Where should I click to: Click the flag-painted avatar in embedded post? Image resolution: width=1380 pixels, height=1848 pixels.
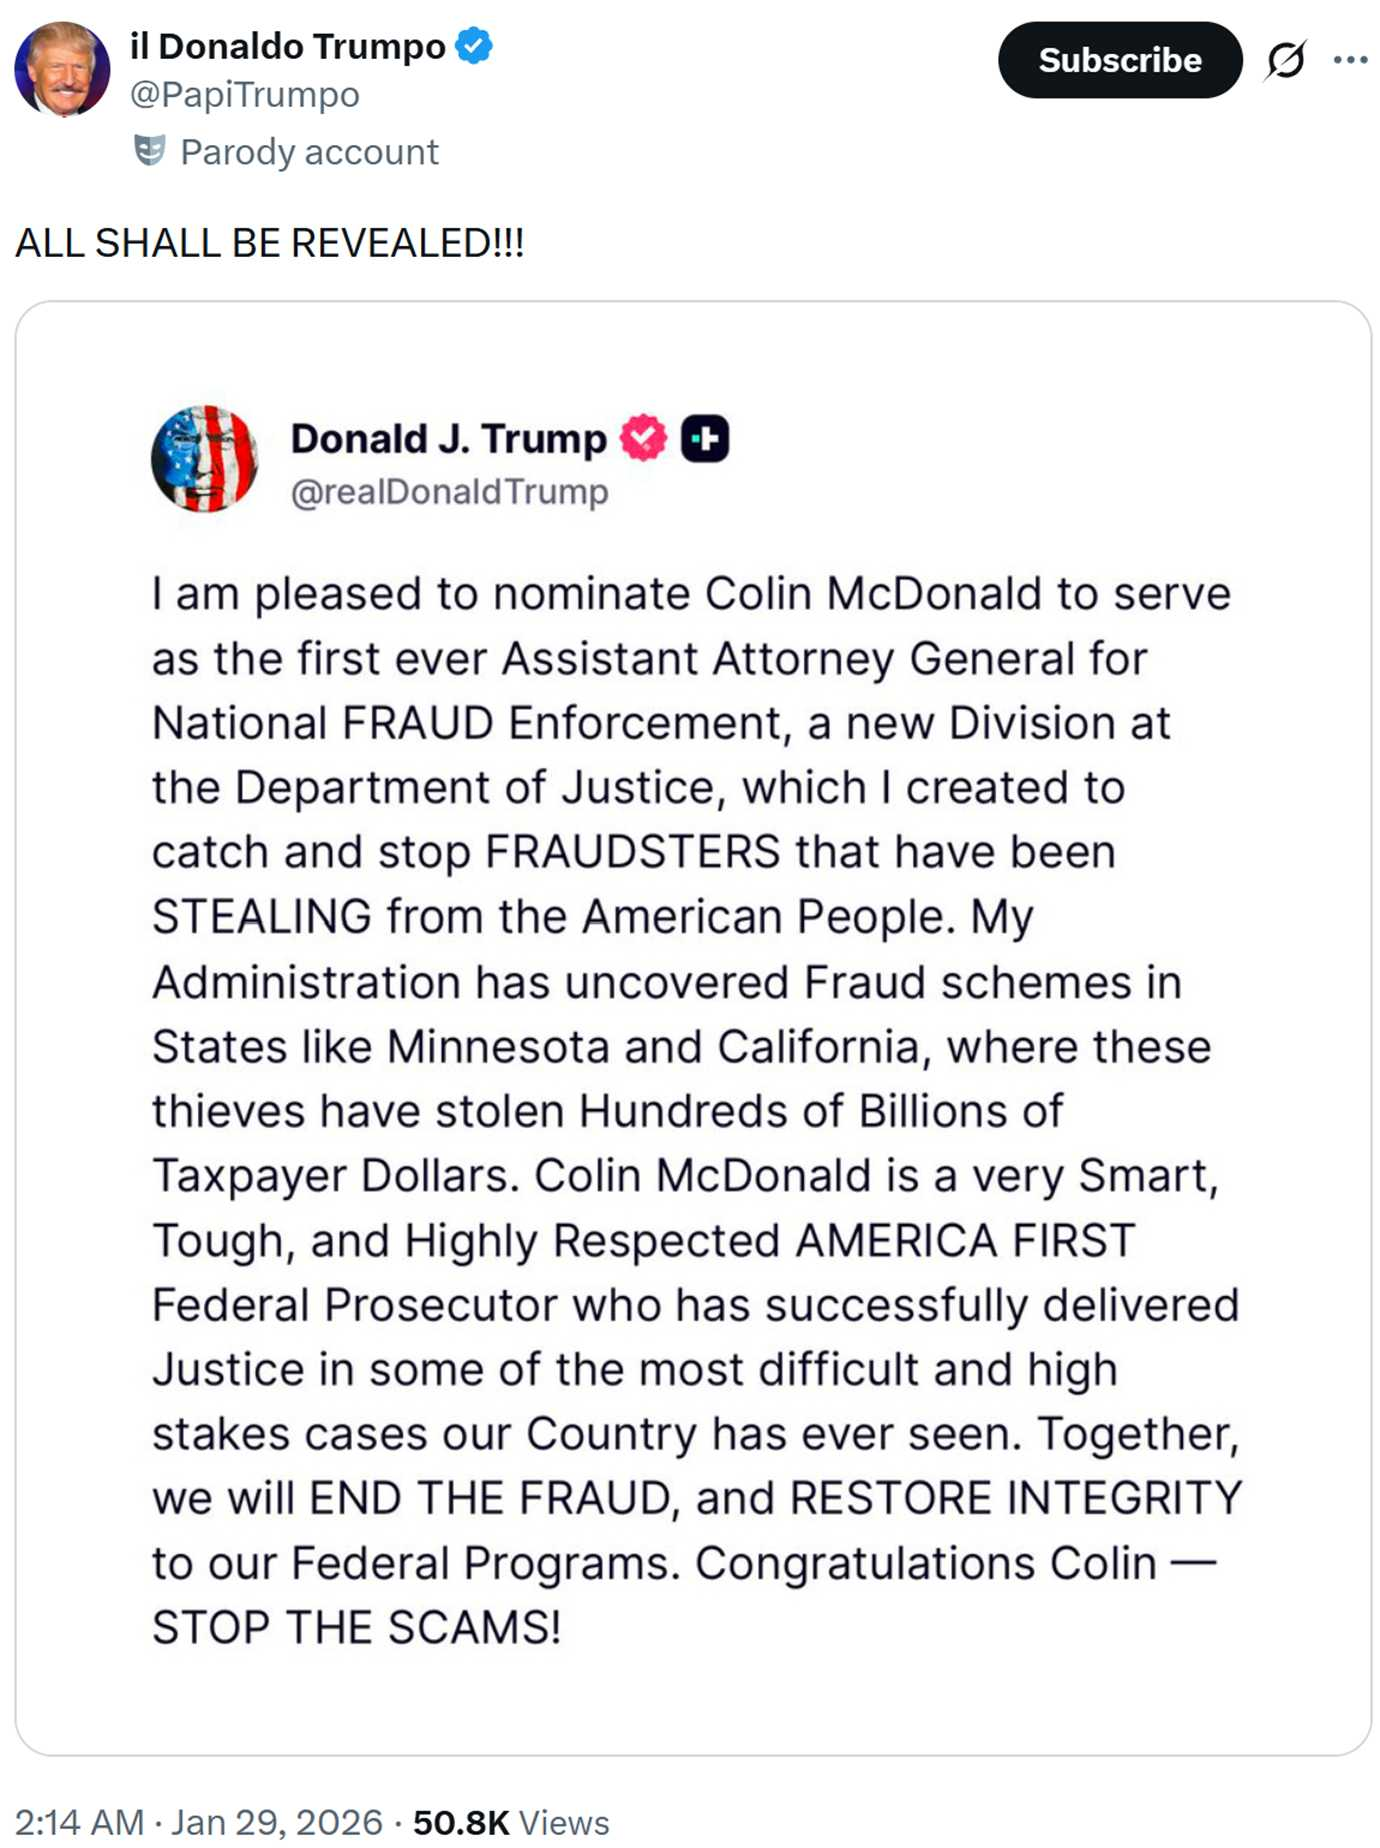tap(205, 459)
